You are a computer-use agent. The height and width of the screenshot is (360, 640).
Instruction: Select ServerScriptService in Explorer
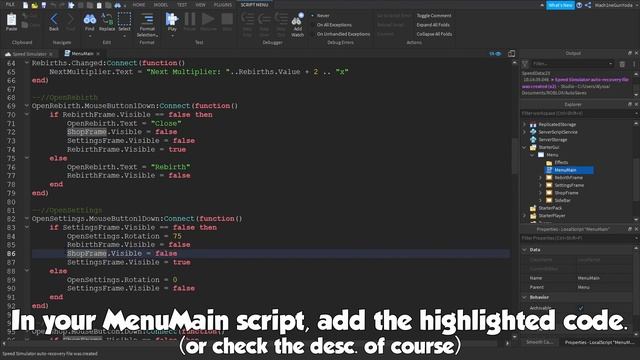tap(558, 132)
